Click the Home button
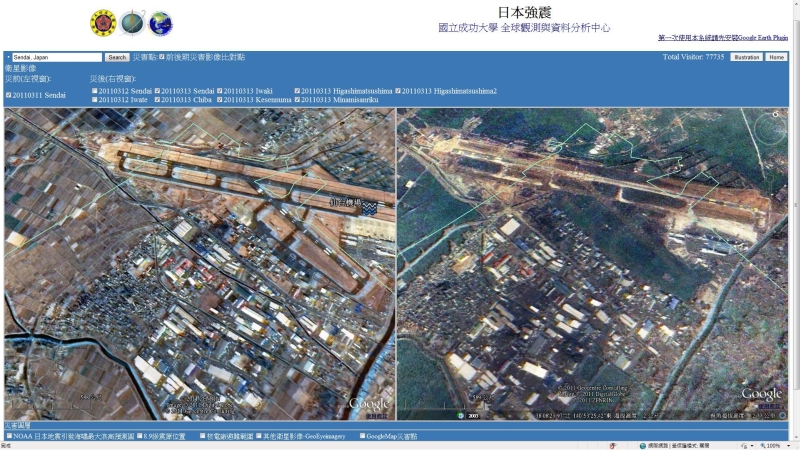This screenshot has height=450, width=800. 776,57
